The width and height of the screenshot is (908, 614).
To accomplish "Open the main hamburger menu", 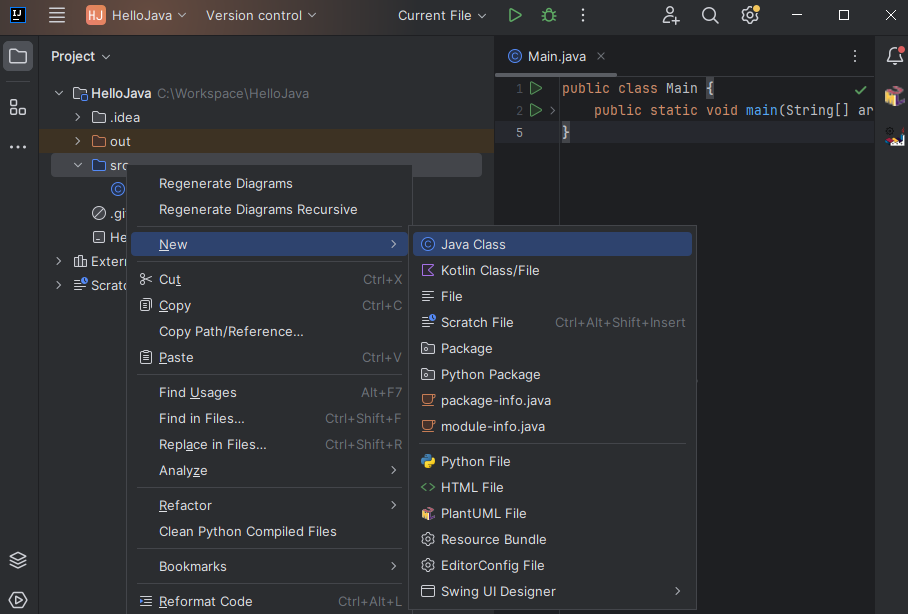I will click(57, 15).
